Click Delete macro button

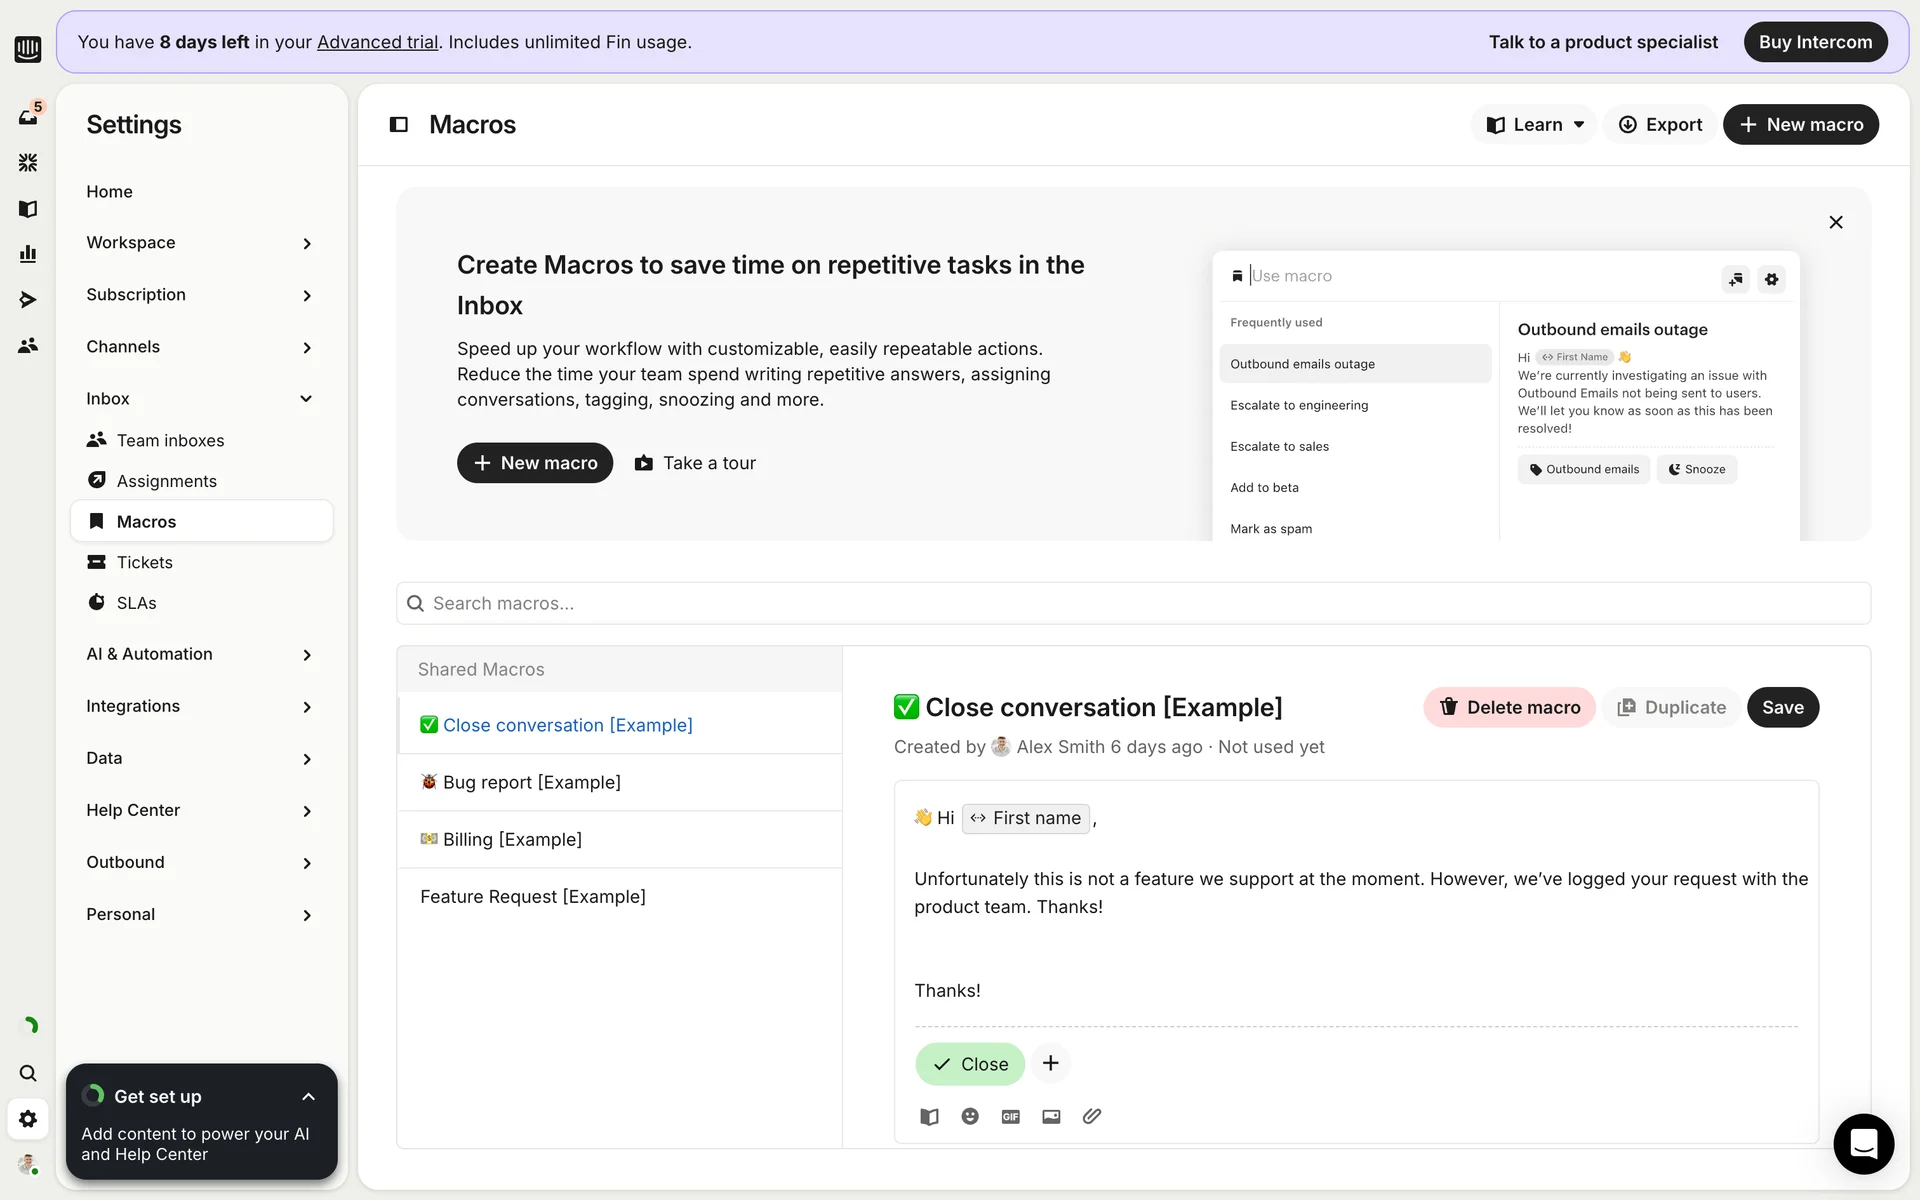click(x=1509, y=708)
